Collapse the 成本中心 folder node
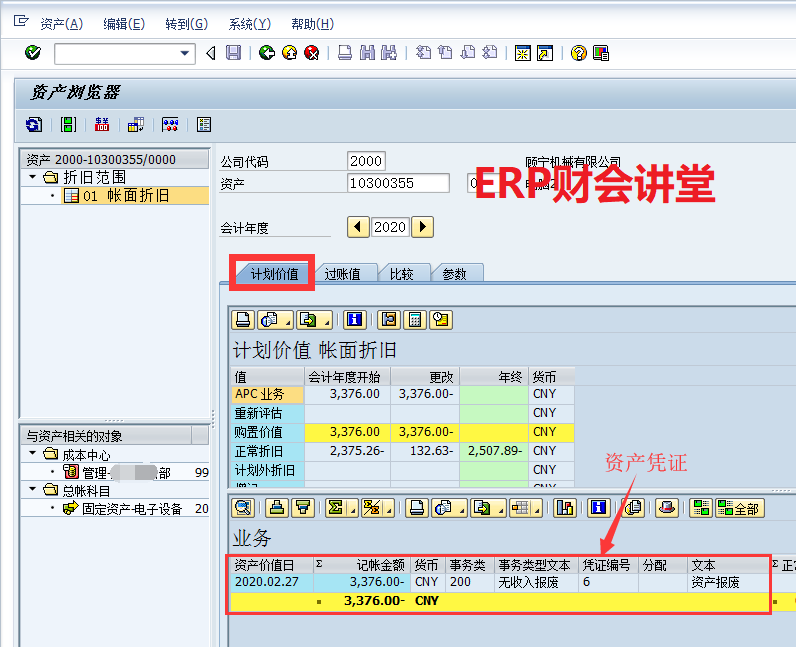The width and height of the screenshot is (796, 647). [x=33, y=454]
